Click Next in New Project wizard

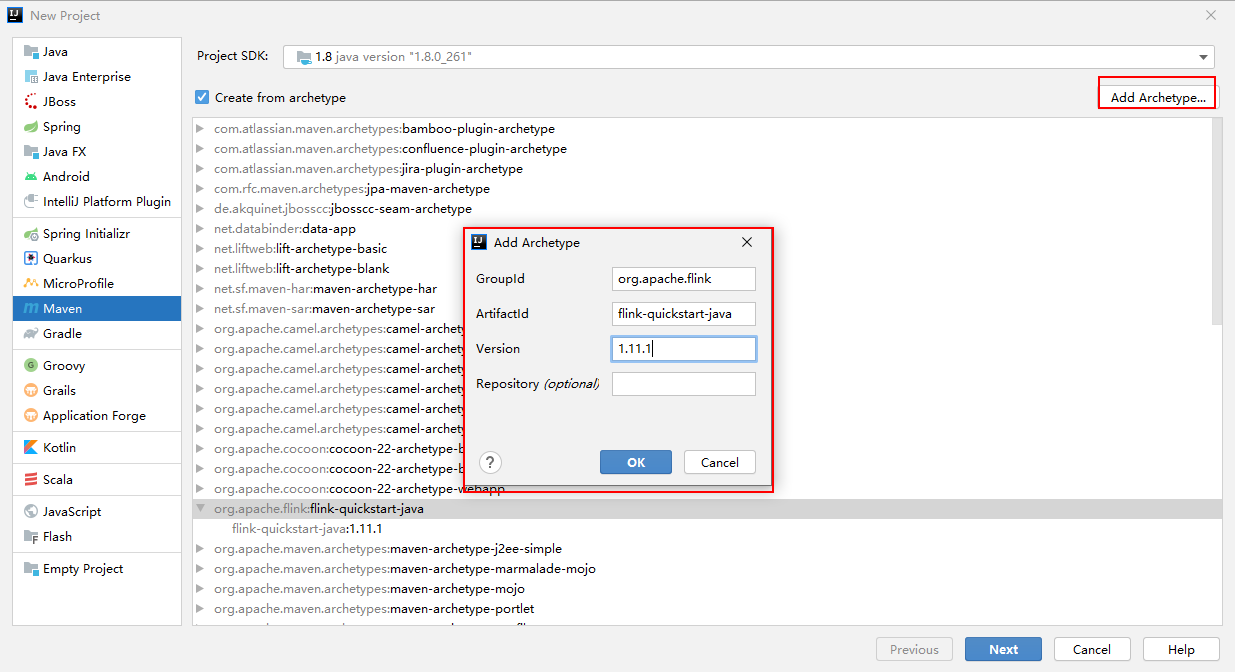point(1003,649)
